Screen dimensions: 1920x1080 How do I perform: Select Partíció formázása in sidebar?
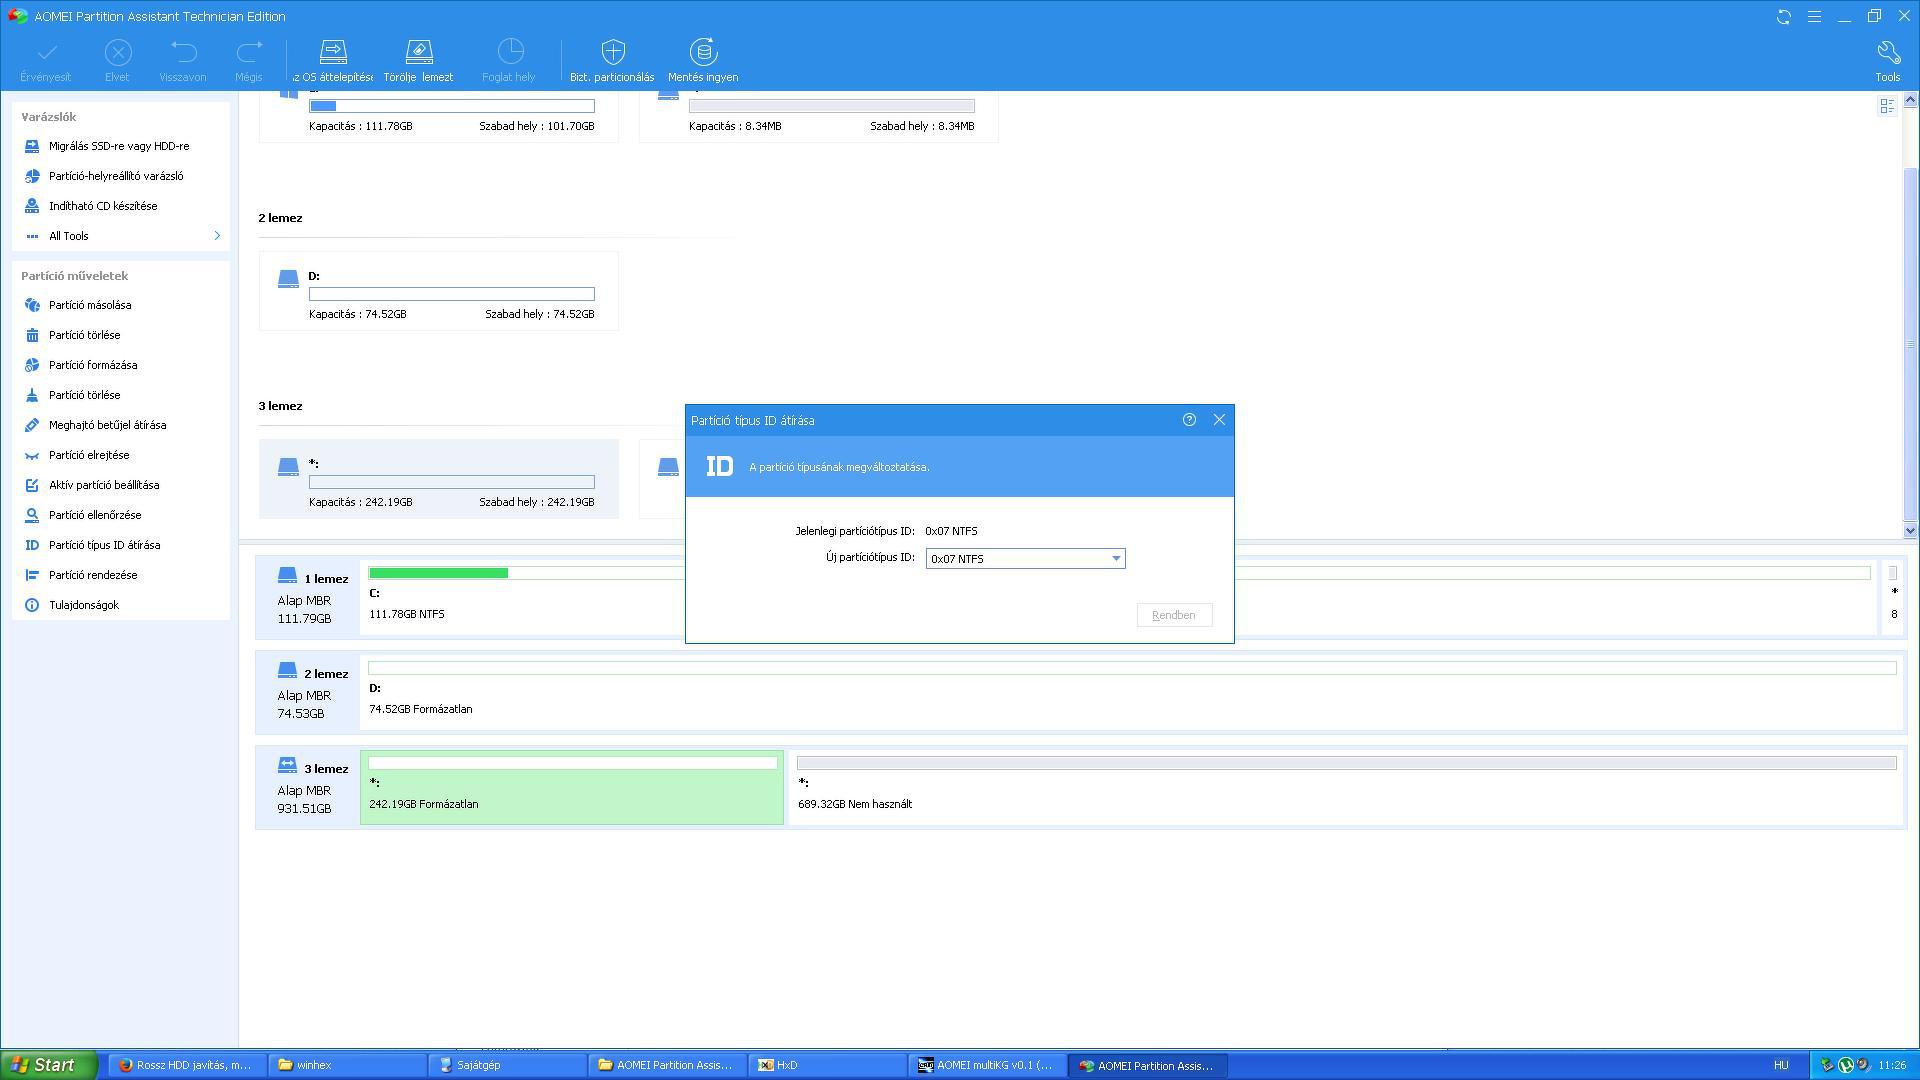pyautogui.click(x=93, y=365)
